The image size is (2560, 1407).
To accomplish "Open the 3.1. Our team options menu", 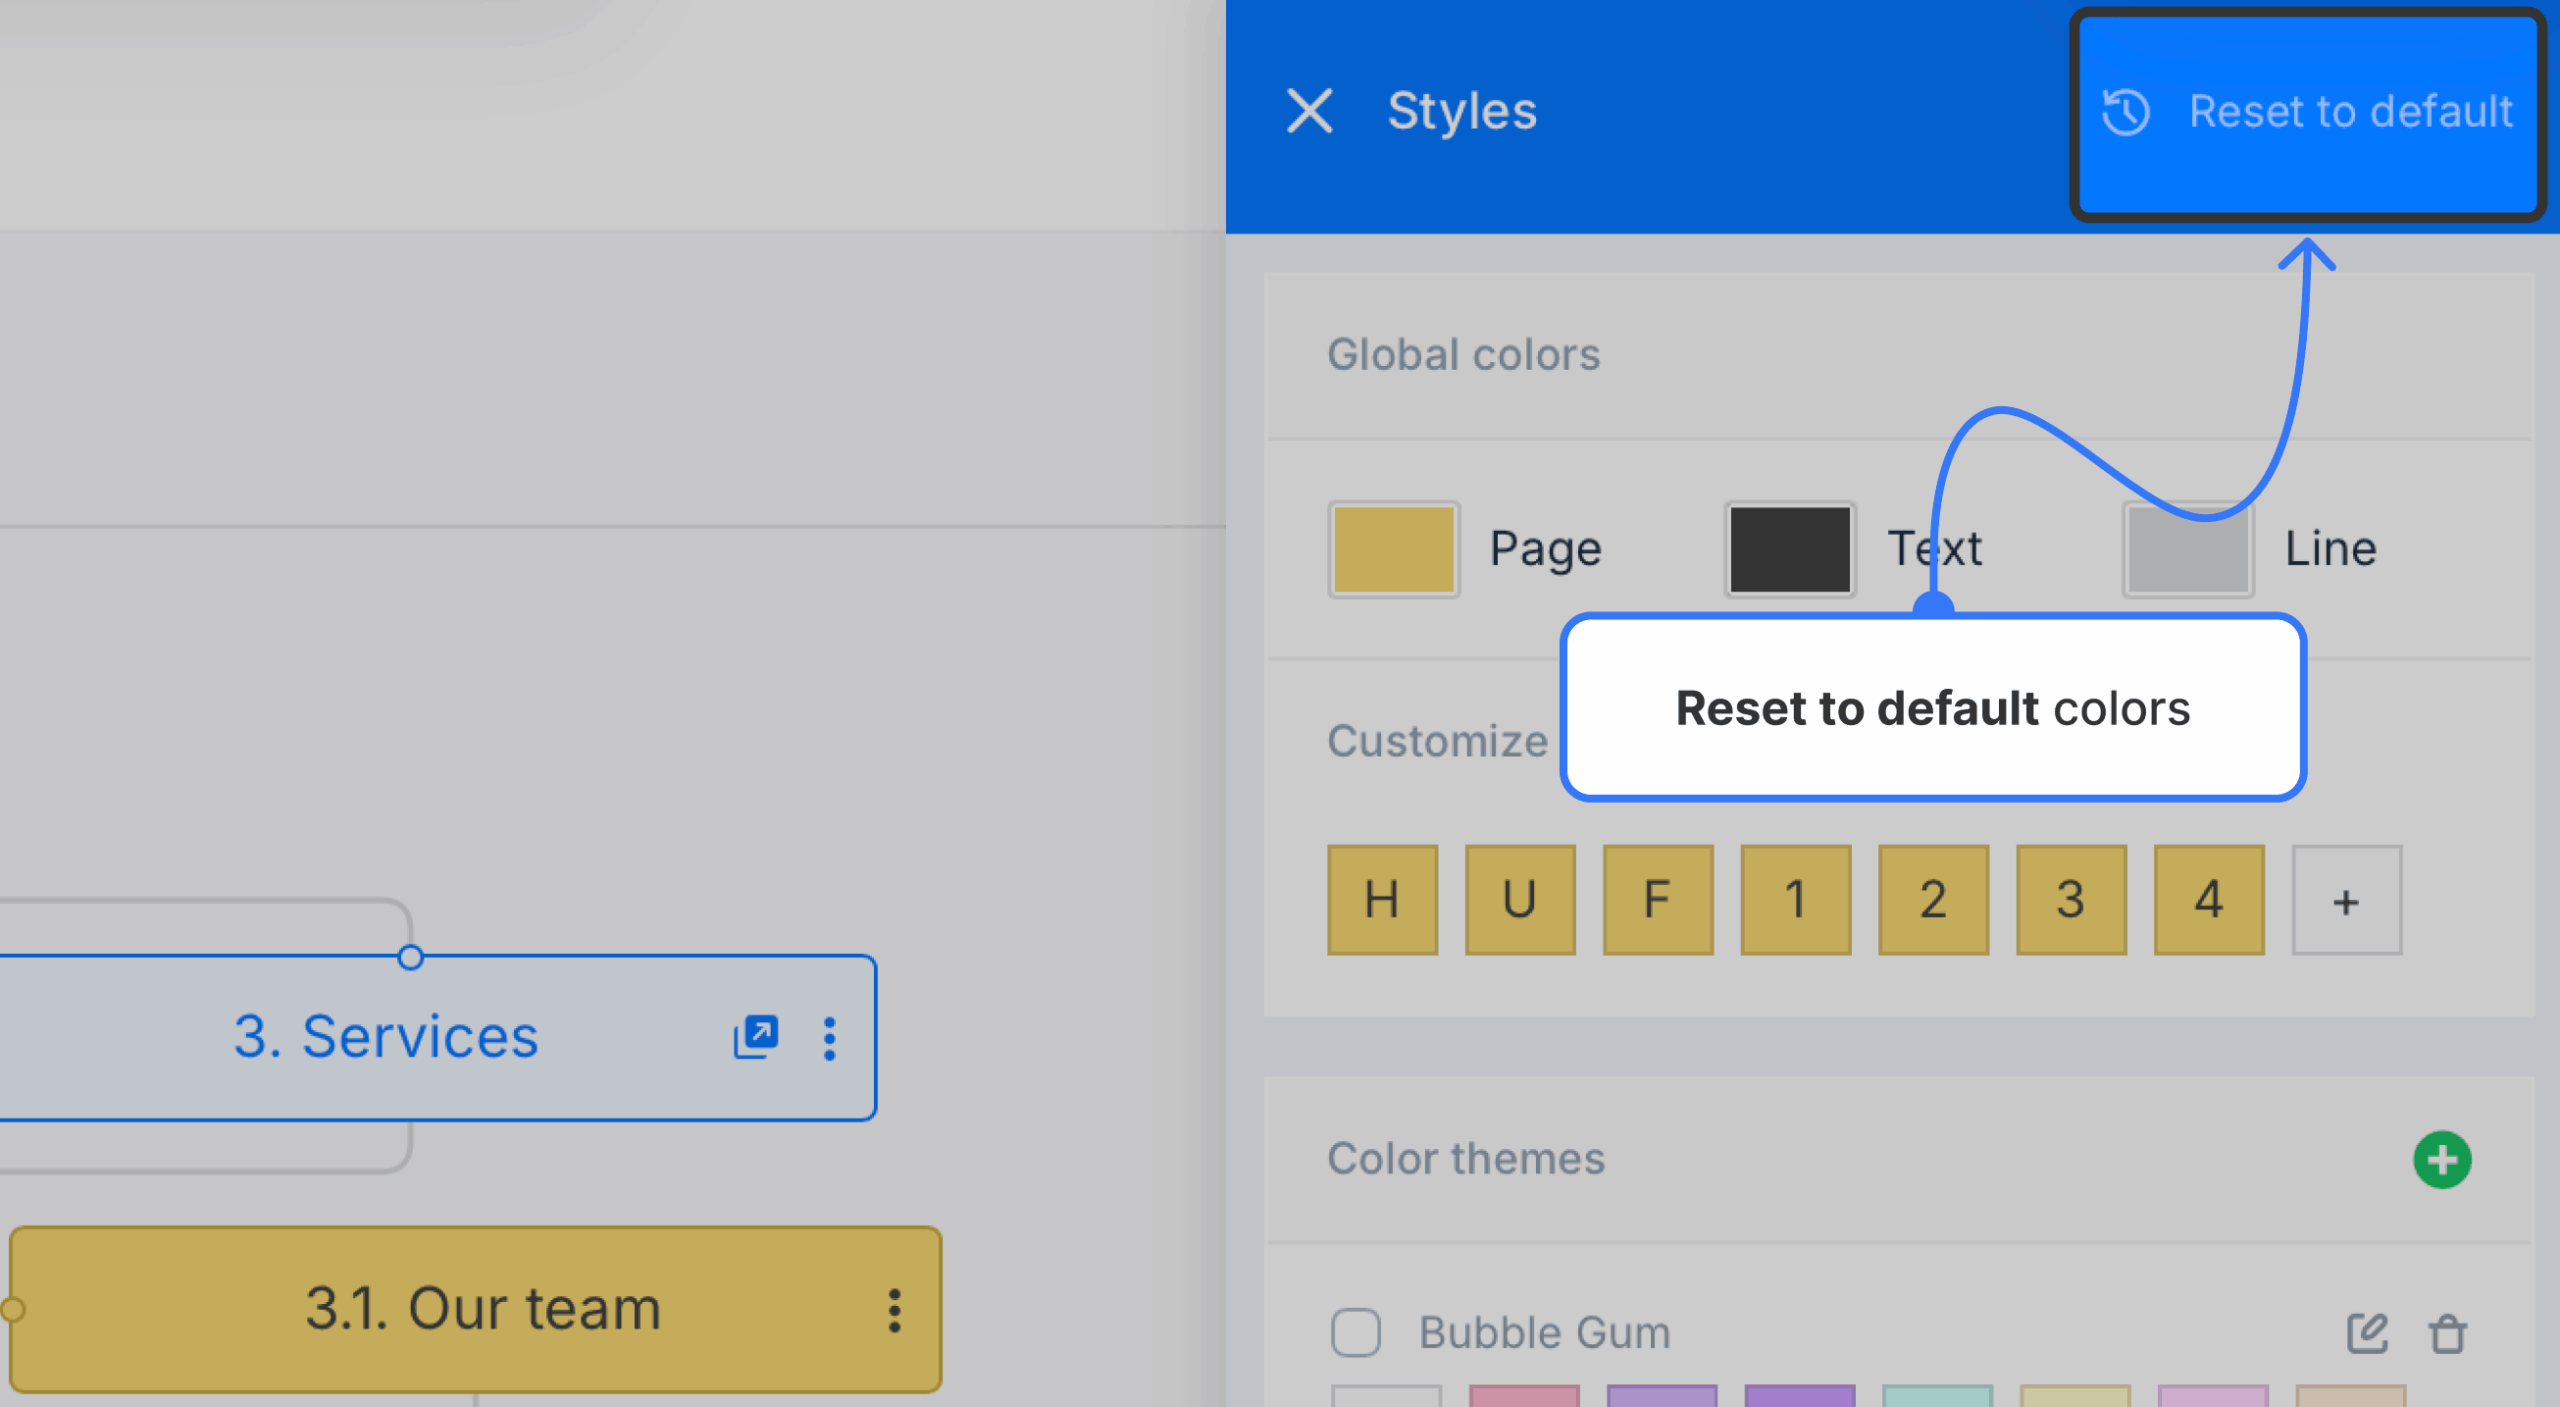I will pyautogui.click(x=895, y=1310).
